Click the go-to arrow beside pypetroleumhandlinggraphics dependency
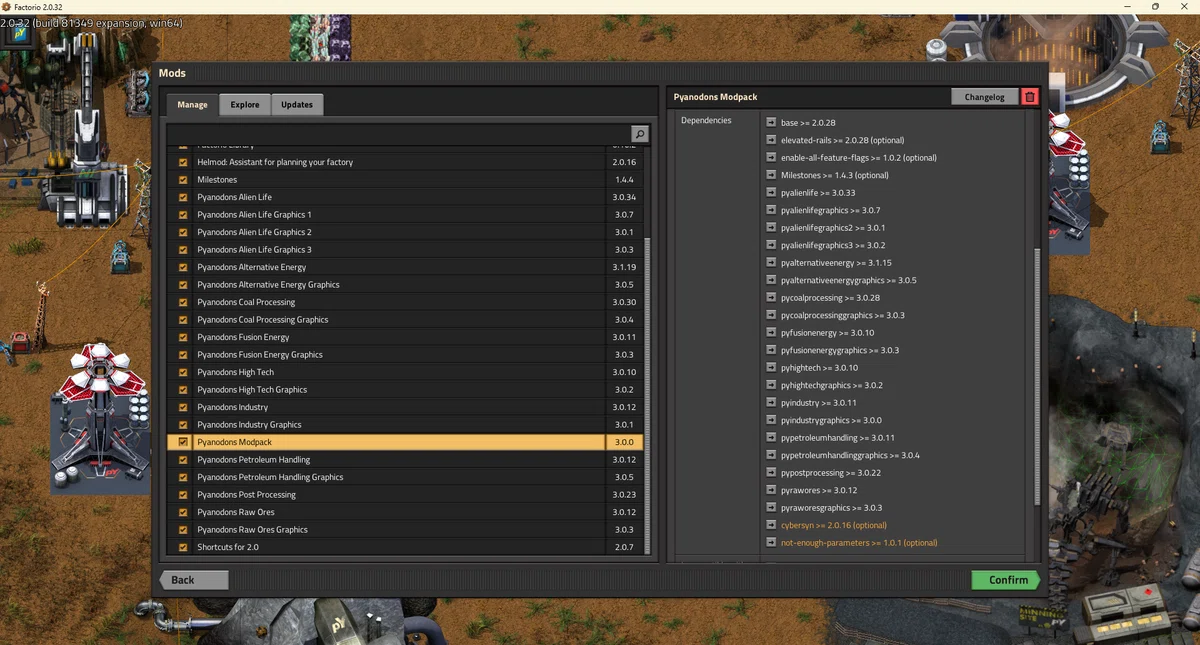 771,455
